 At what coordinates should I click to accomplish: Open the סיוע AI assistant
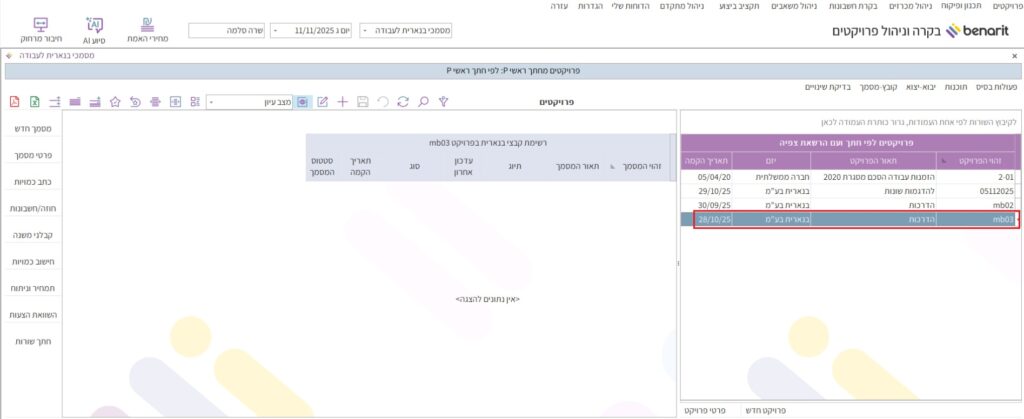tap(94, 29)
